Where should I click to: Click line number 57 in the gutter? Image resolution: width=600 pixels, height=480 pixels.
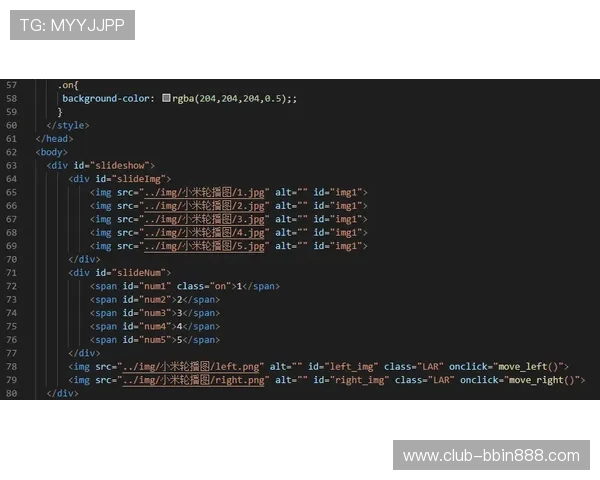point(12,85)
